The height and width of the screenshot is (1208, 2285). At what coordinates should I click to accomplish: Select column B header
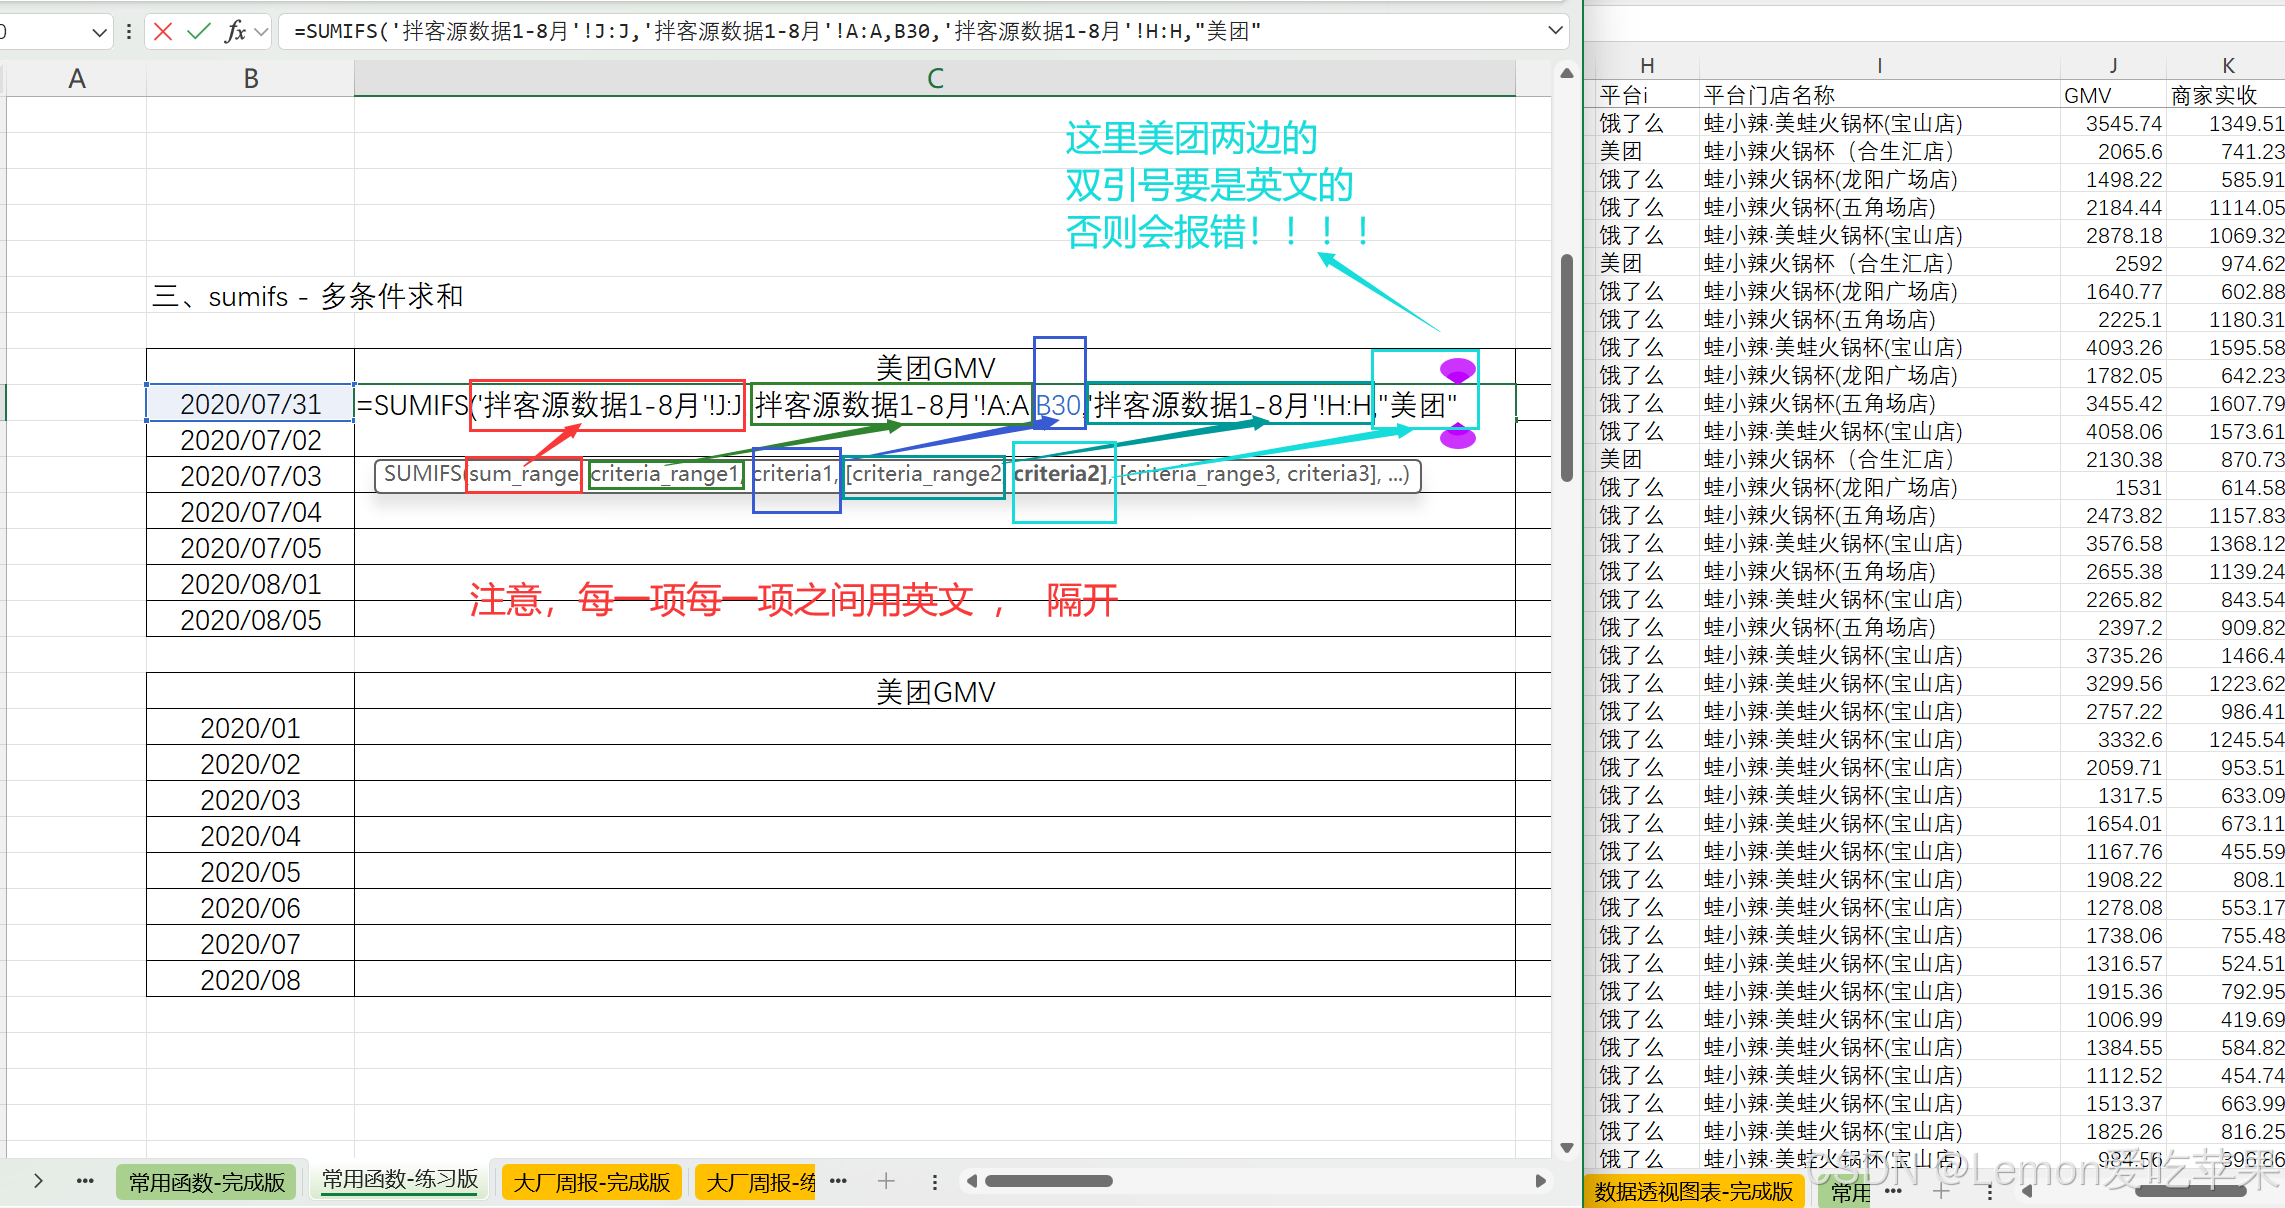point(251,79)
